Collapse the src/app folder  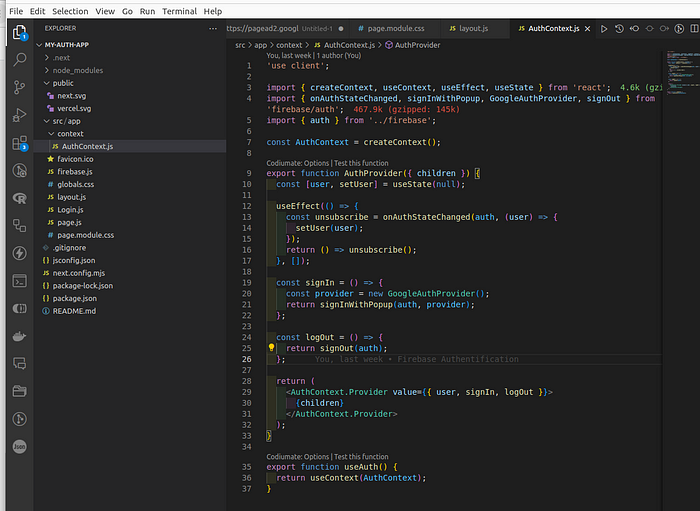[47, 121]
